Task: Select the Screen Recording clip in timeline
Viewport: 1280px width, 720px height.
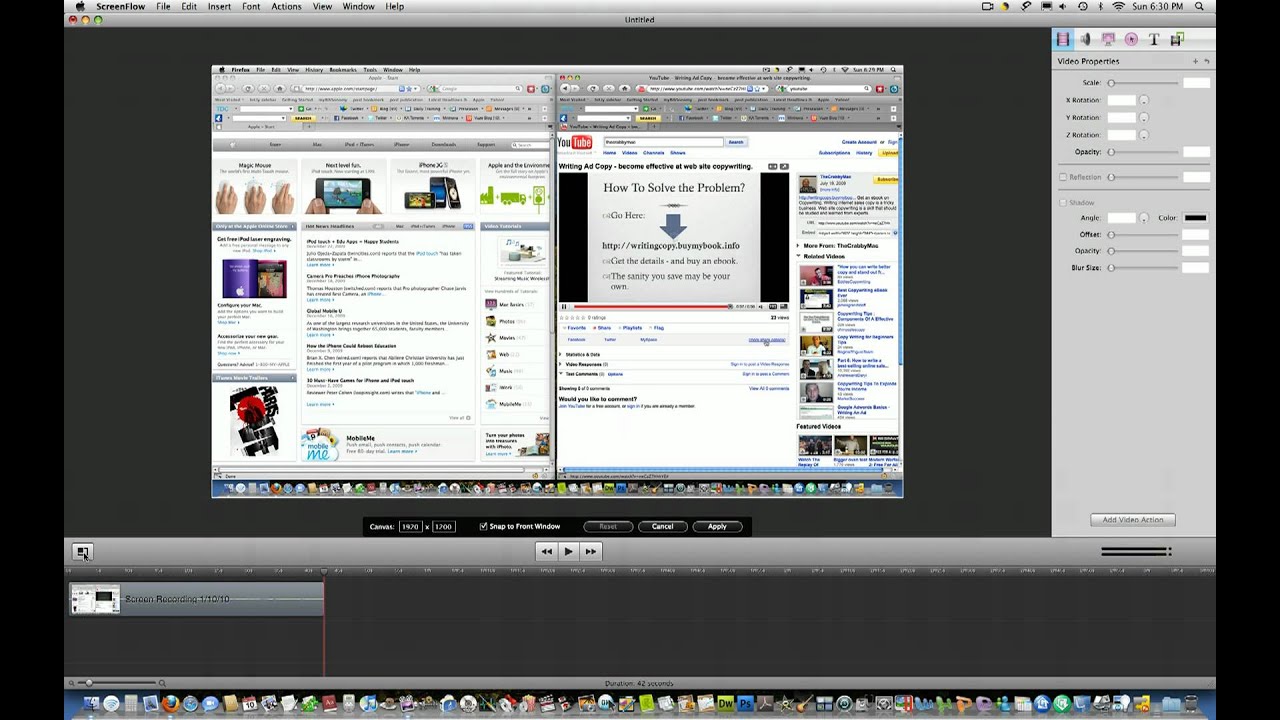Action: click(196, 599)
